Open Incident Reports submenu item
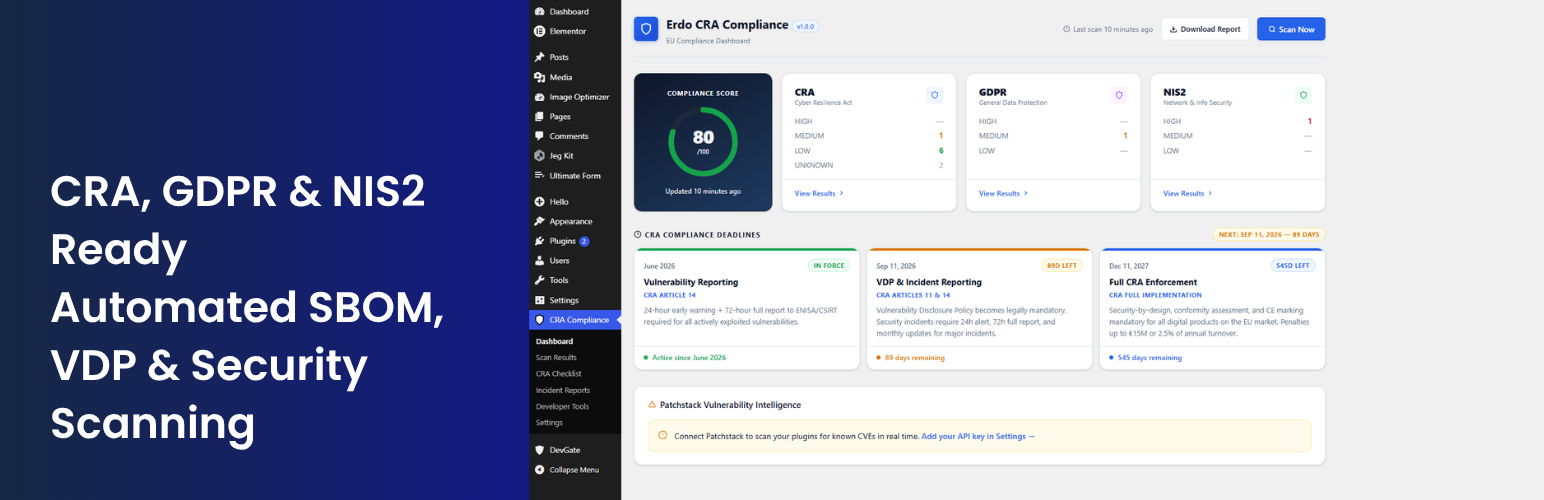 coord(561,390)
